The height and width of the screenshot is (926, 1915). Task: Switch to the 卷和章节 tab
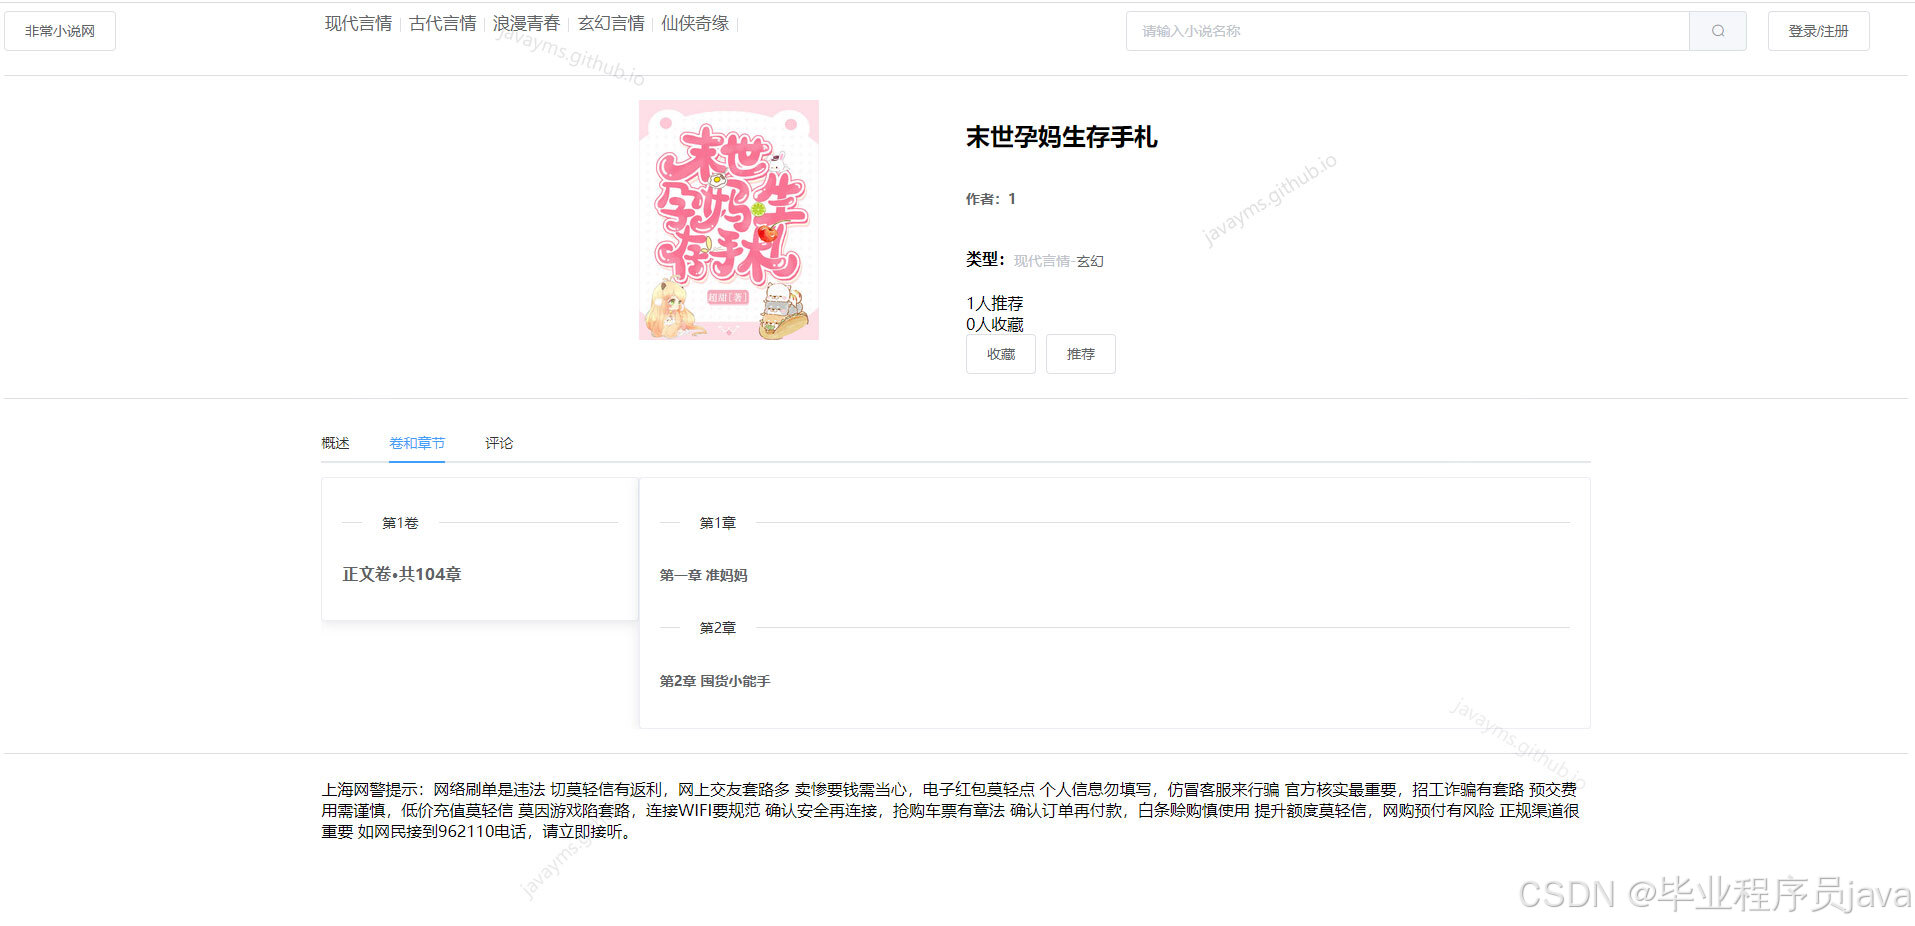coord(417,443)
